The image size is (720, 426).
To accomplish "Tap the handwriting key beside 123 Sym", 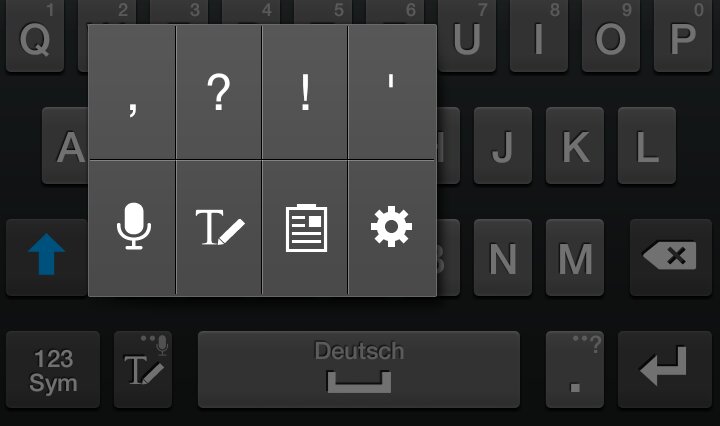I will click(x=143, y=369).
